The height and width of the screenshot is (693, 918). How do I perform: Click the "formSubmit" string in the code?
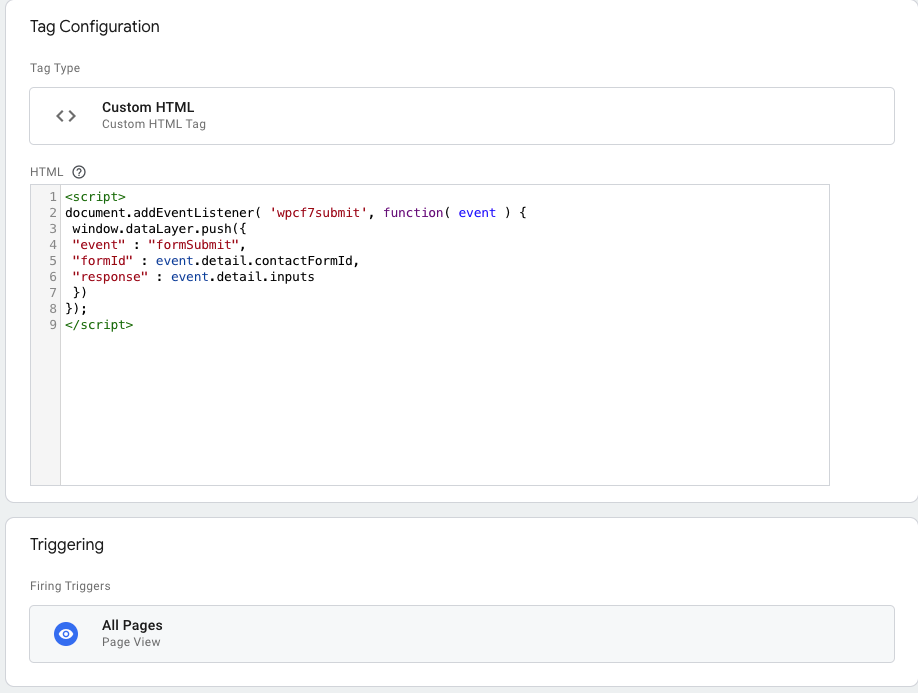tap(193, 245)
